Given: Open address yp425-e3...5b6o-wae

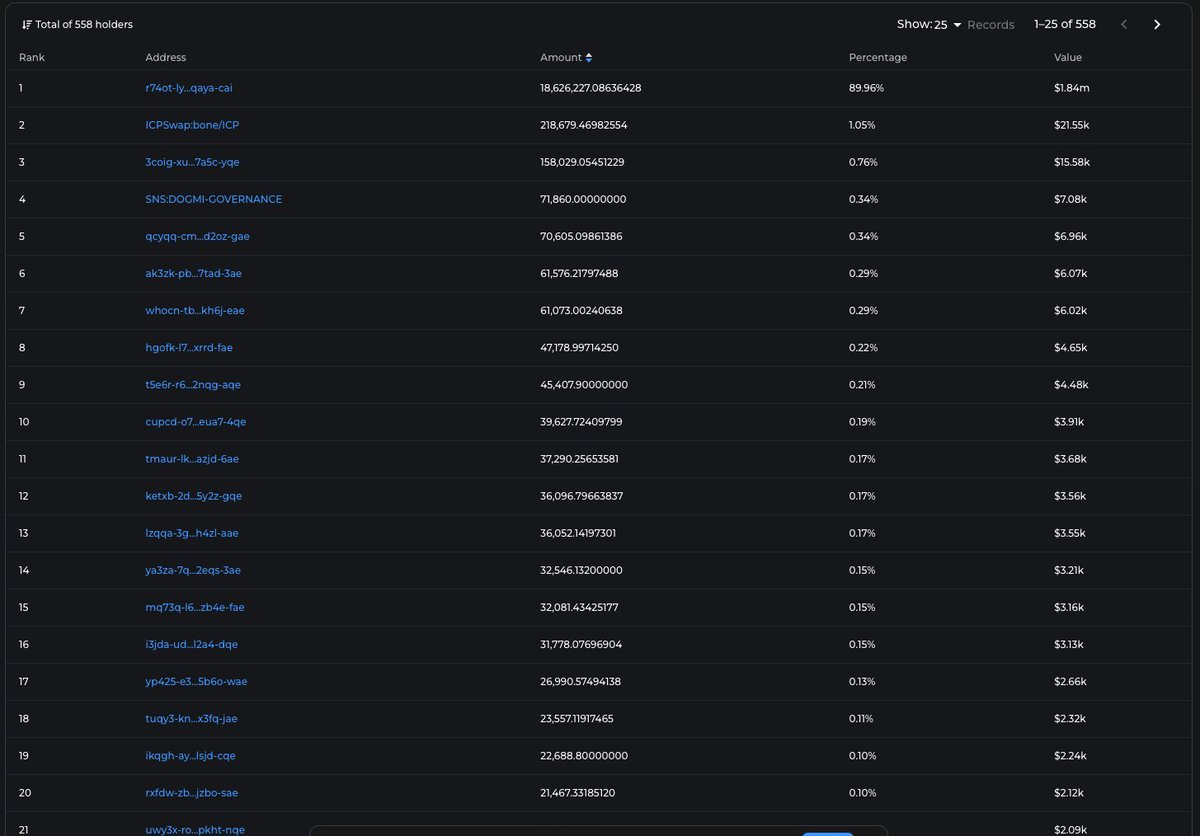Looking at the screenshot, I should point(196,681).
